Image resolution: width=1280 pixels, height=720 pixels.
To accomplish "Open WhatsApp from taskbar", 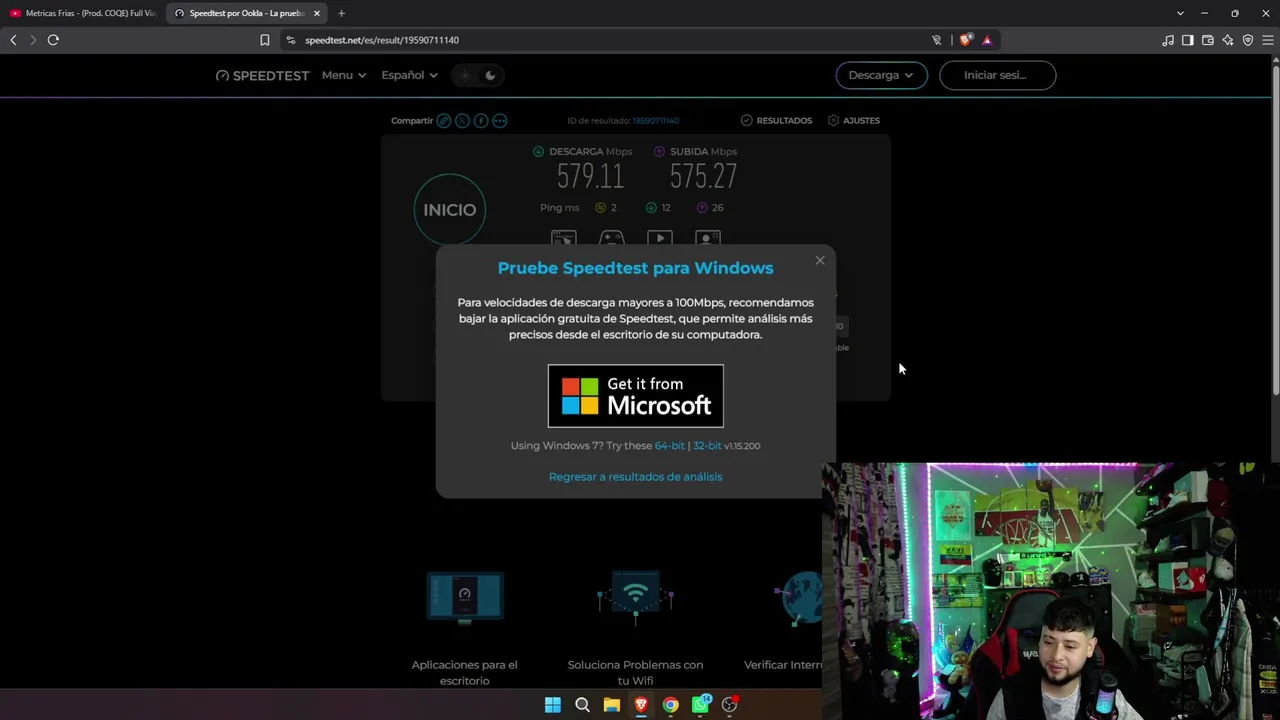I will [701, 705].
